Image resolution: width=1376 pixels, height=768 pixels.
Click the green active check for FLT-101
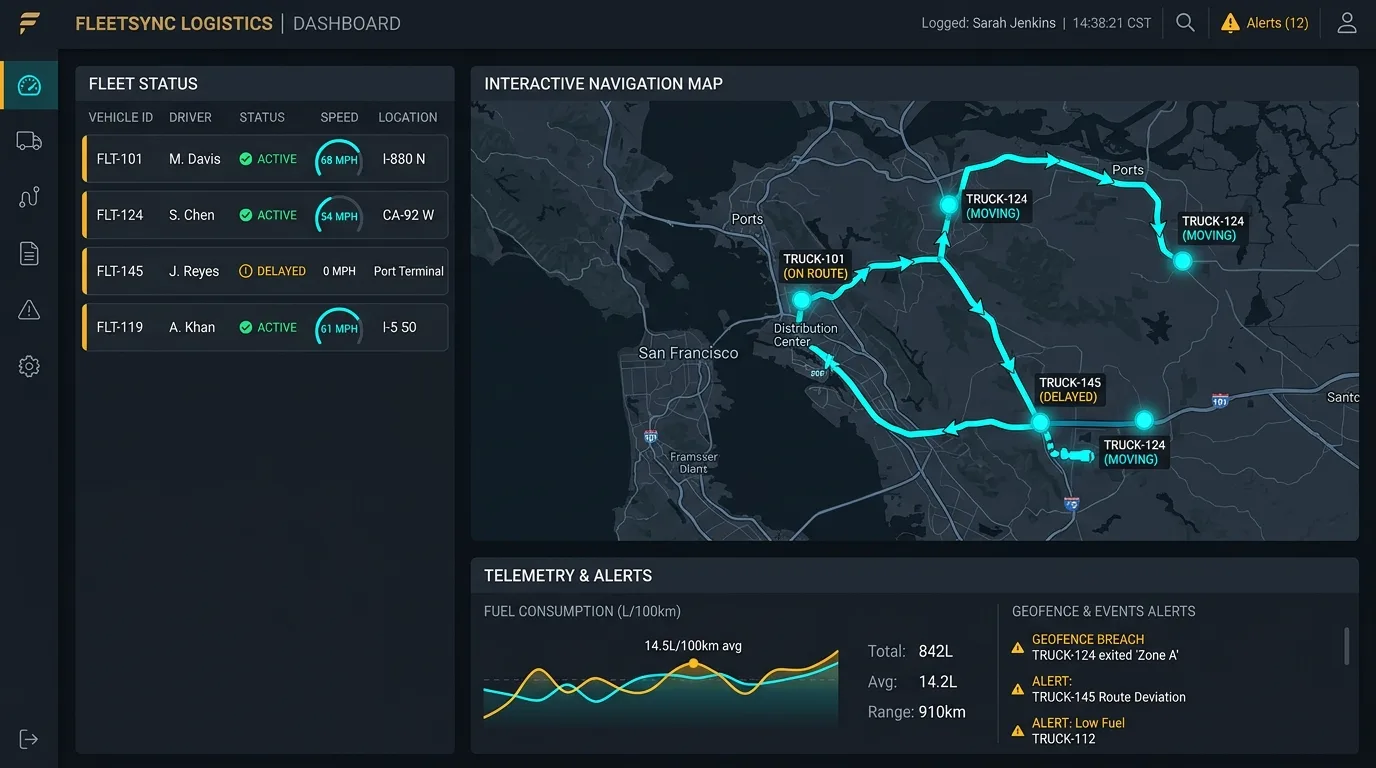(245, 159)
